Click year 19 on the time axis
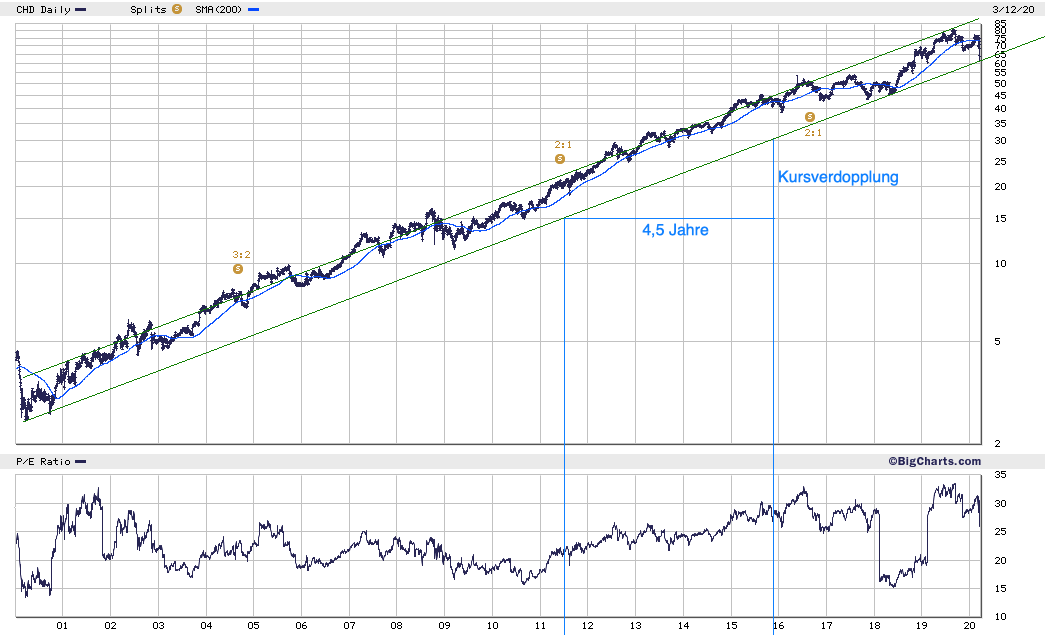 click(922, 626)
